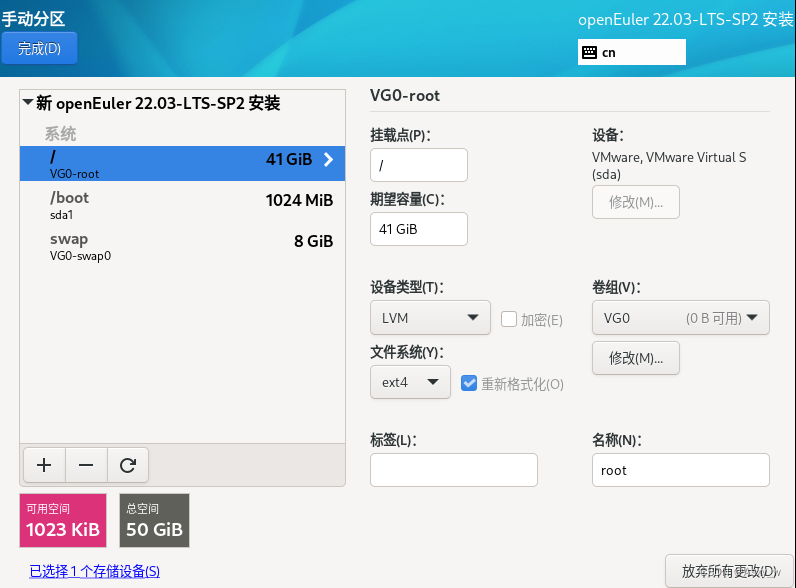Click the 8 GiB swap size value
Screen dimensions: 796x588
(x=313, y=241)
